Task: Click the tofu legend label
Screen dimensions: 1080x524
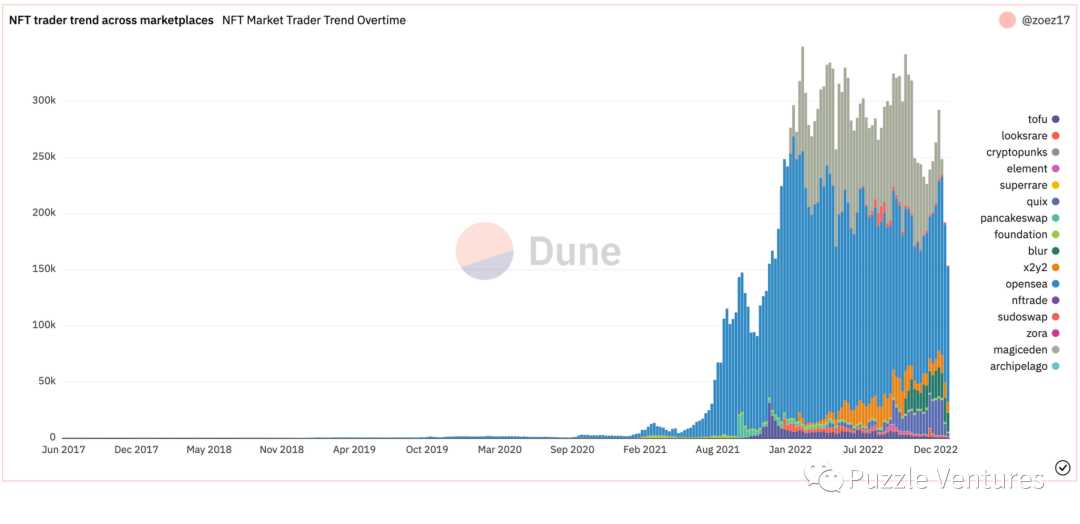Action: click(1037, 120)
